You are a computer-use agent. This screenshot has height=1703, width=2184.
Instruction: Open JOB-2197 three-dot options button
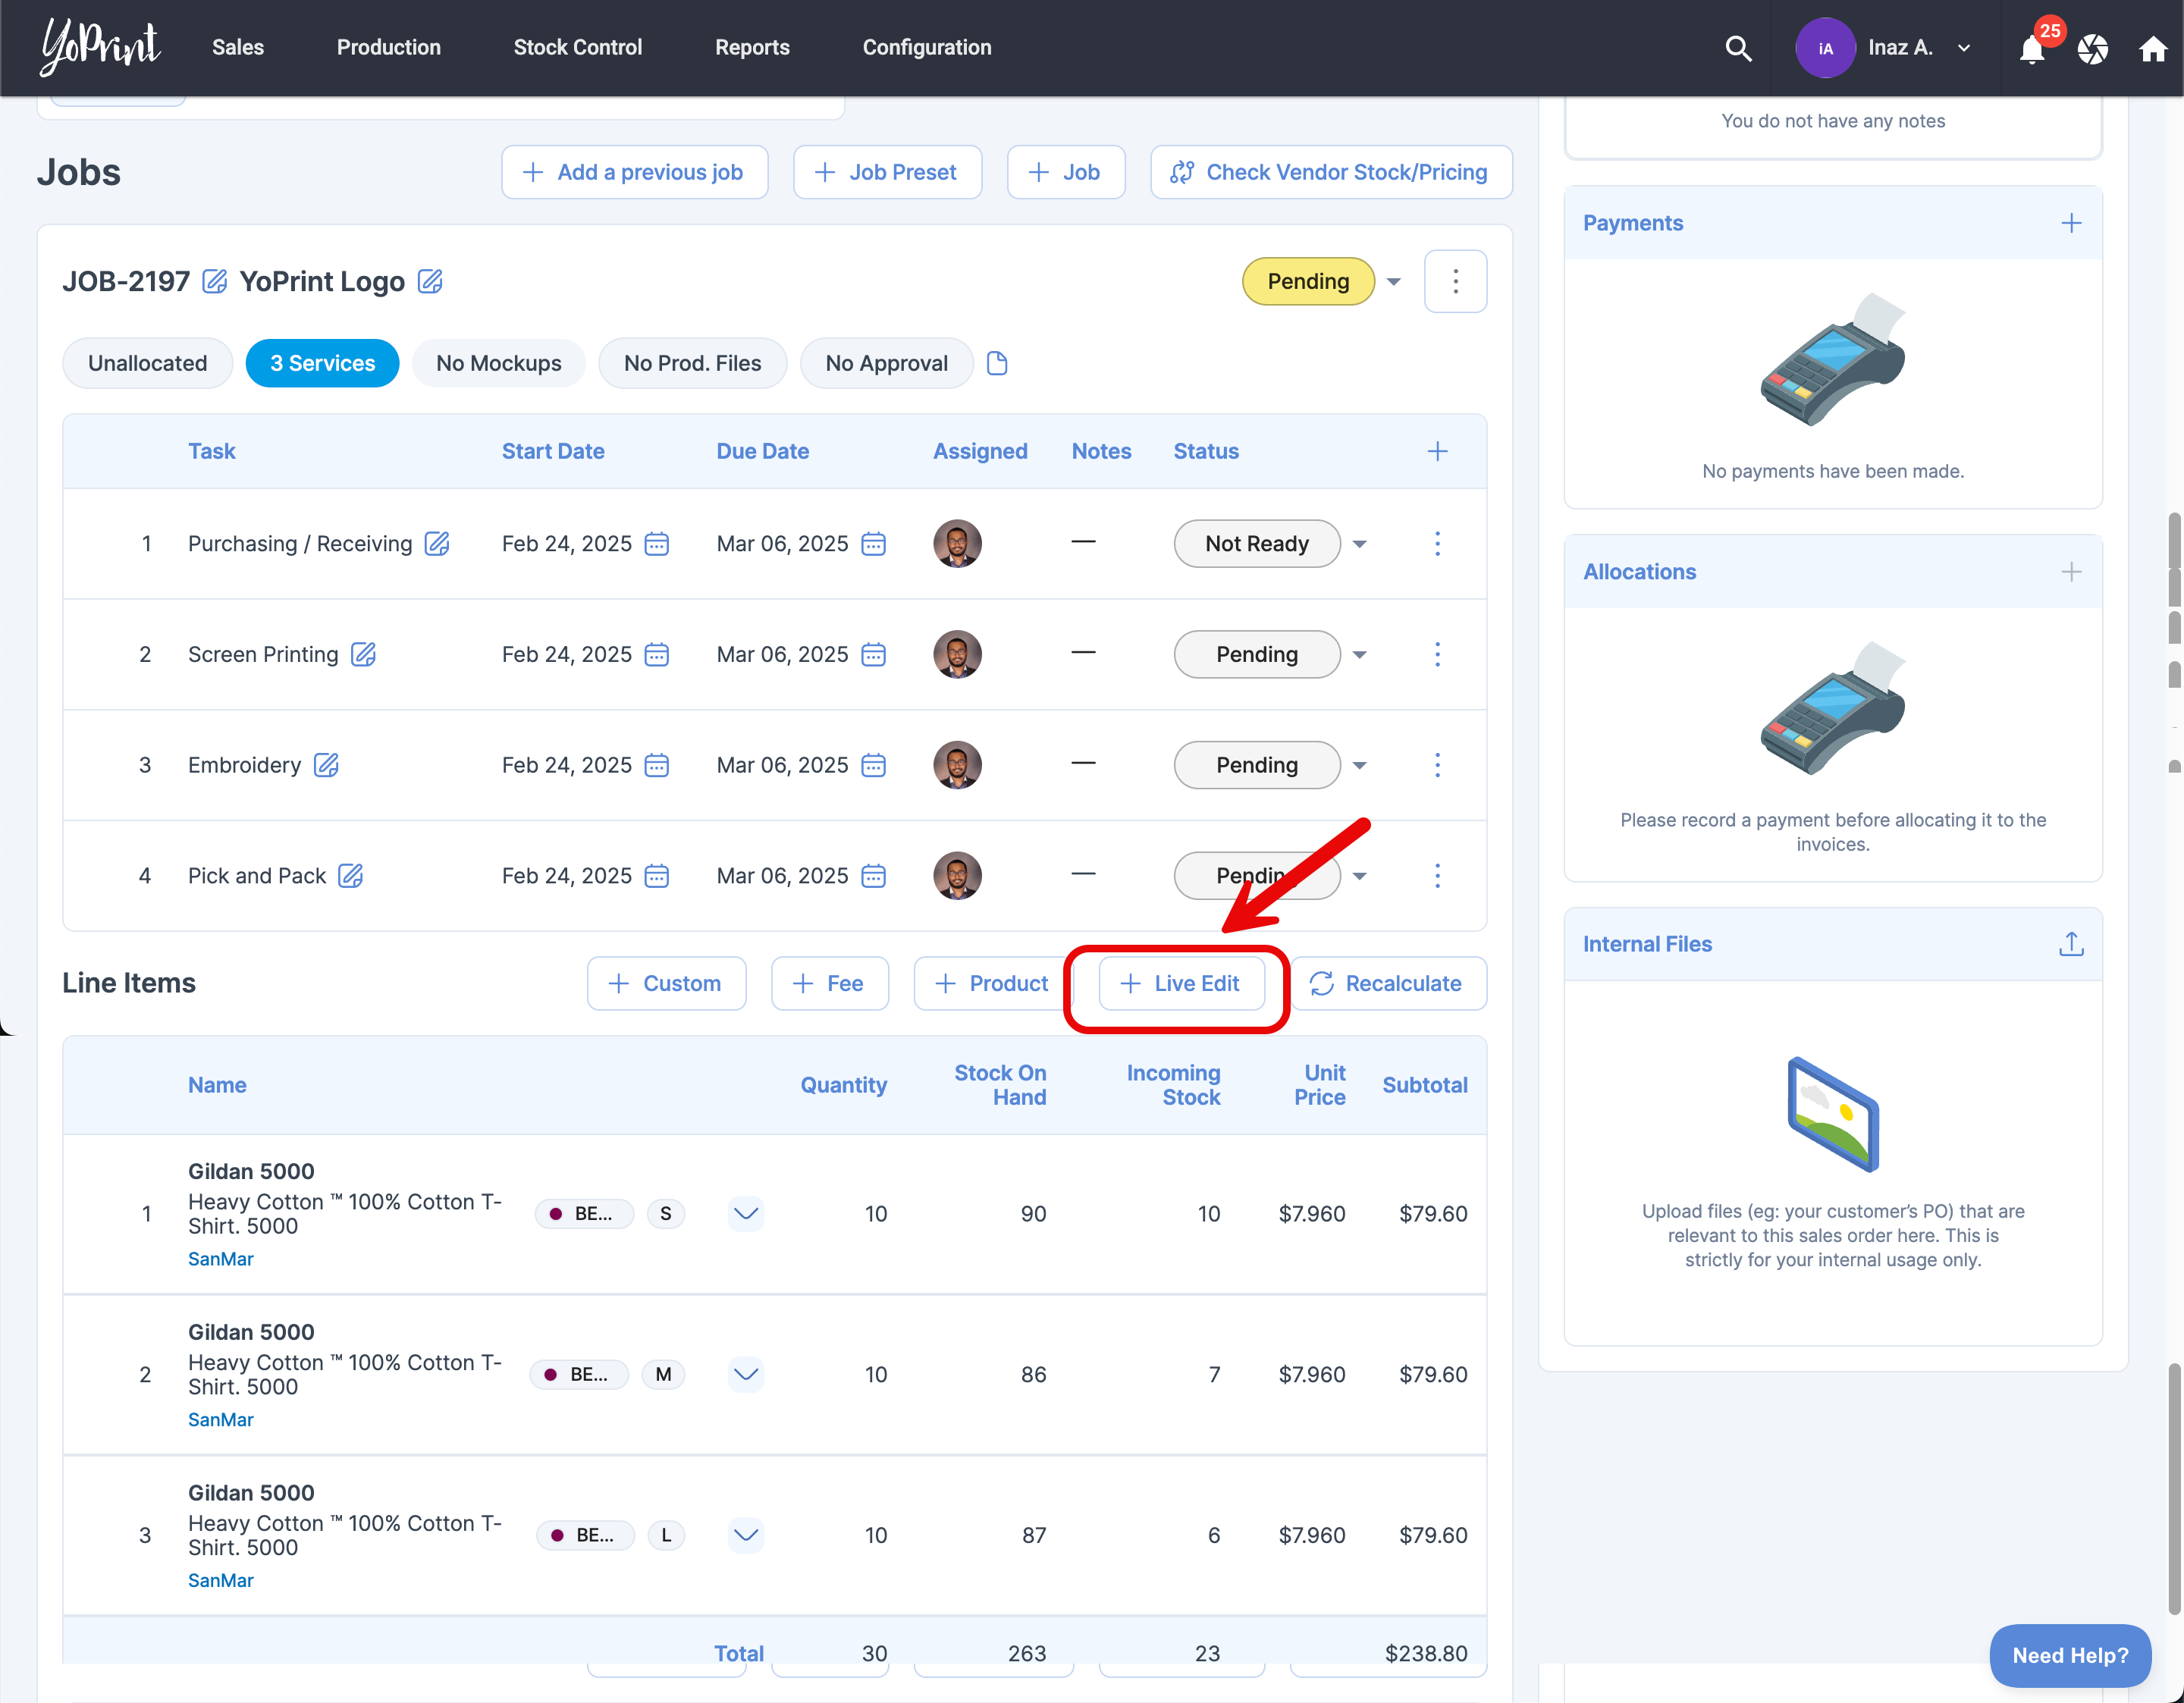point(1455,281)
